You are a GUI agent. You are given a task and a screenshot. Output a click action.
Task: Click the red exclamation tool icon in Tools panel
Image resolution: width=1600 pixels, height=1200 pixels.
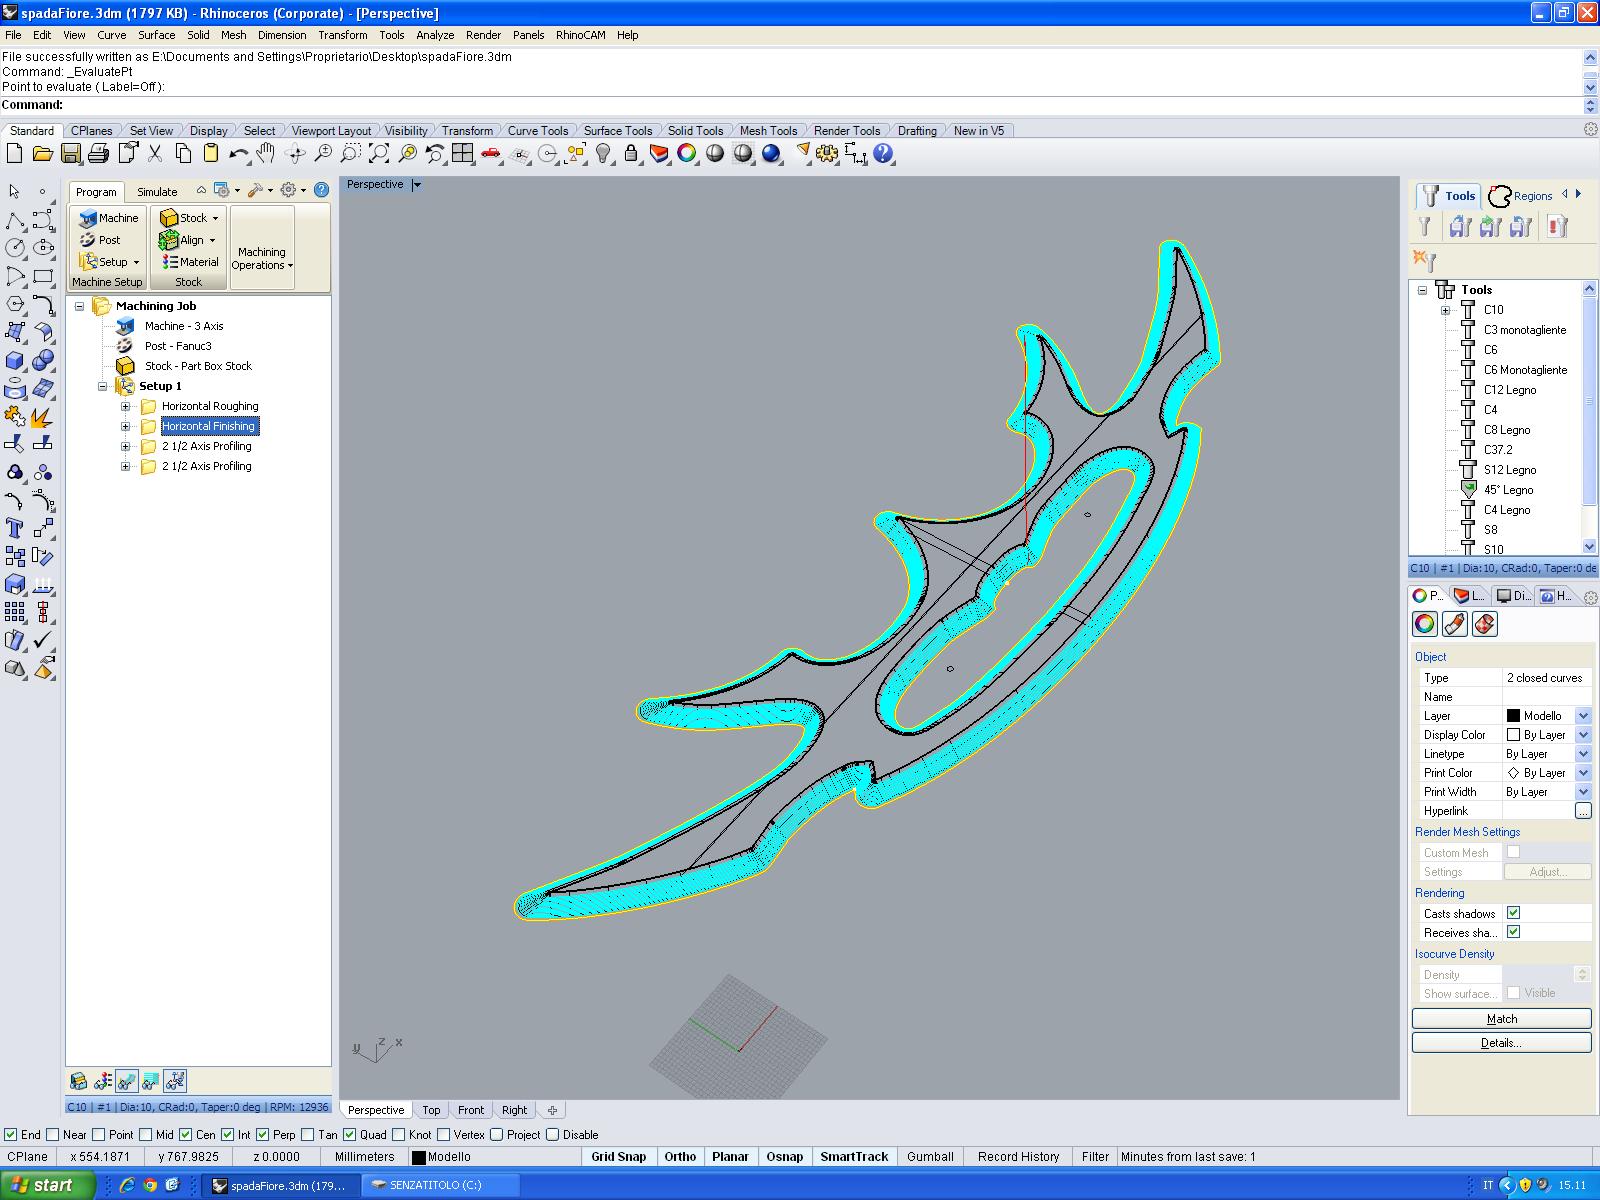click(1557, 227)
